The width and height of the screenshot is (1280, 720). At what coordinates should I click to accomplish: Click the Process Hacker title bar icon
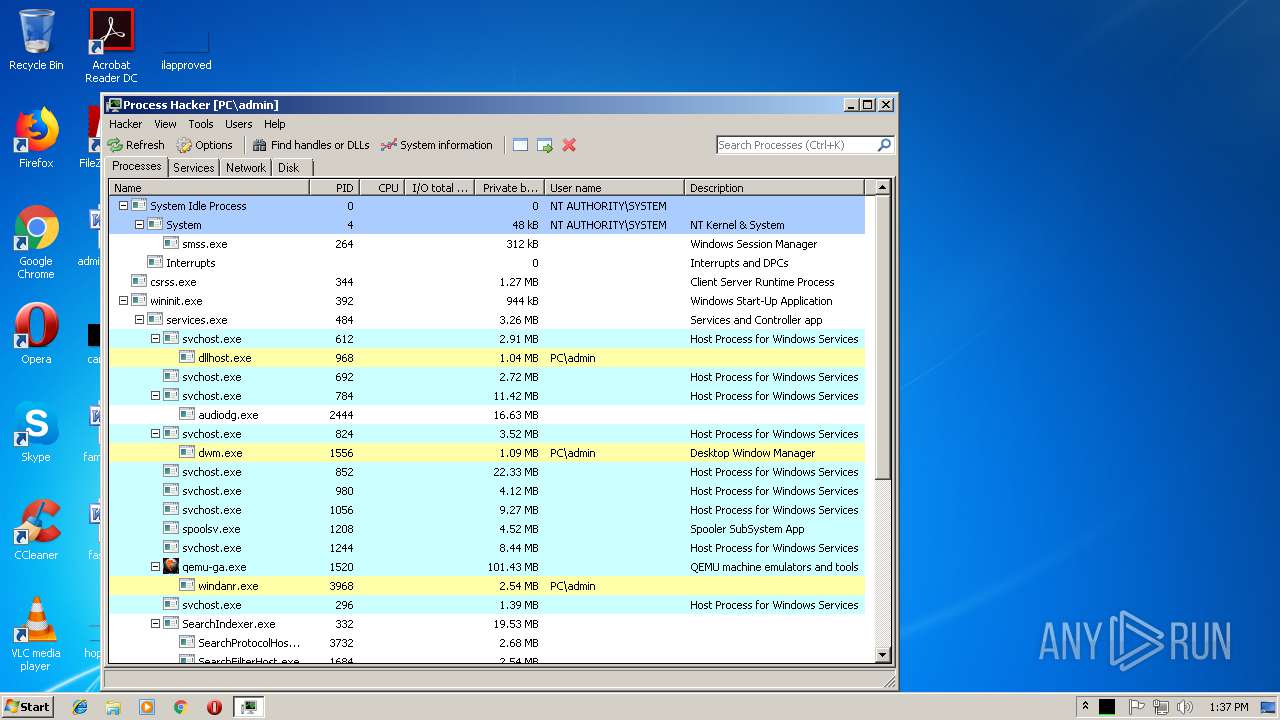click(x=114, y=104)
